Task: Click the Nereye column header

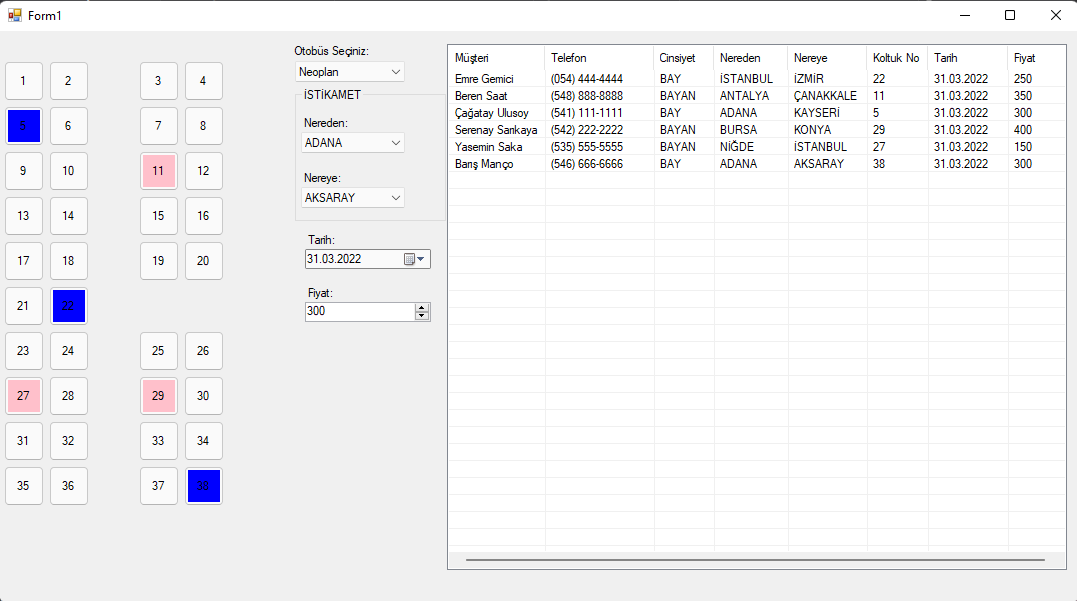Action: pyautogui.click(x=828, y=58)
